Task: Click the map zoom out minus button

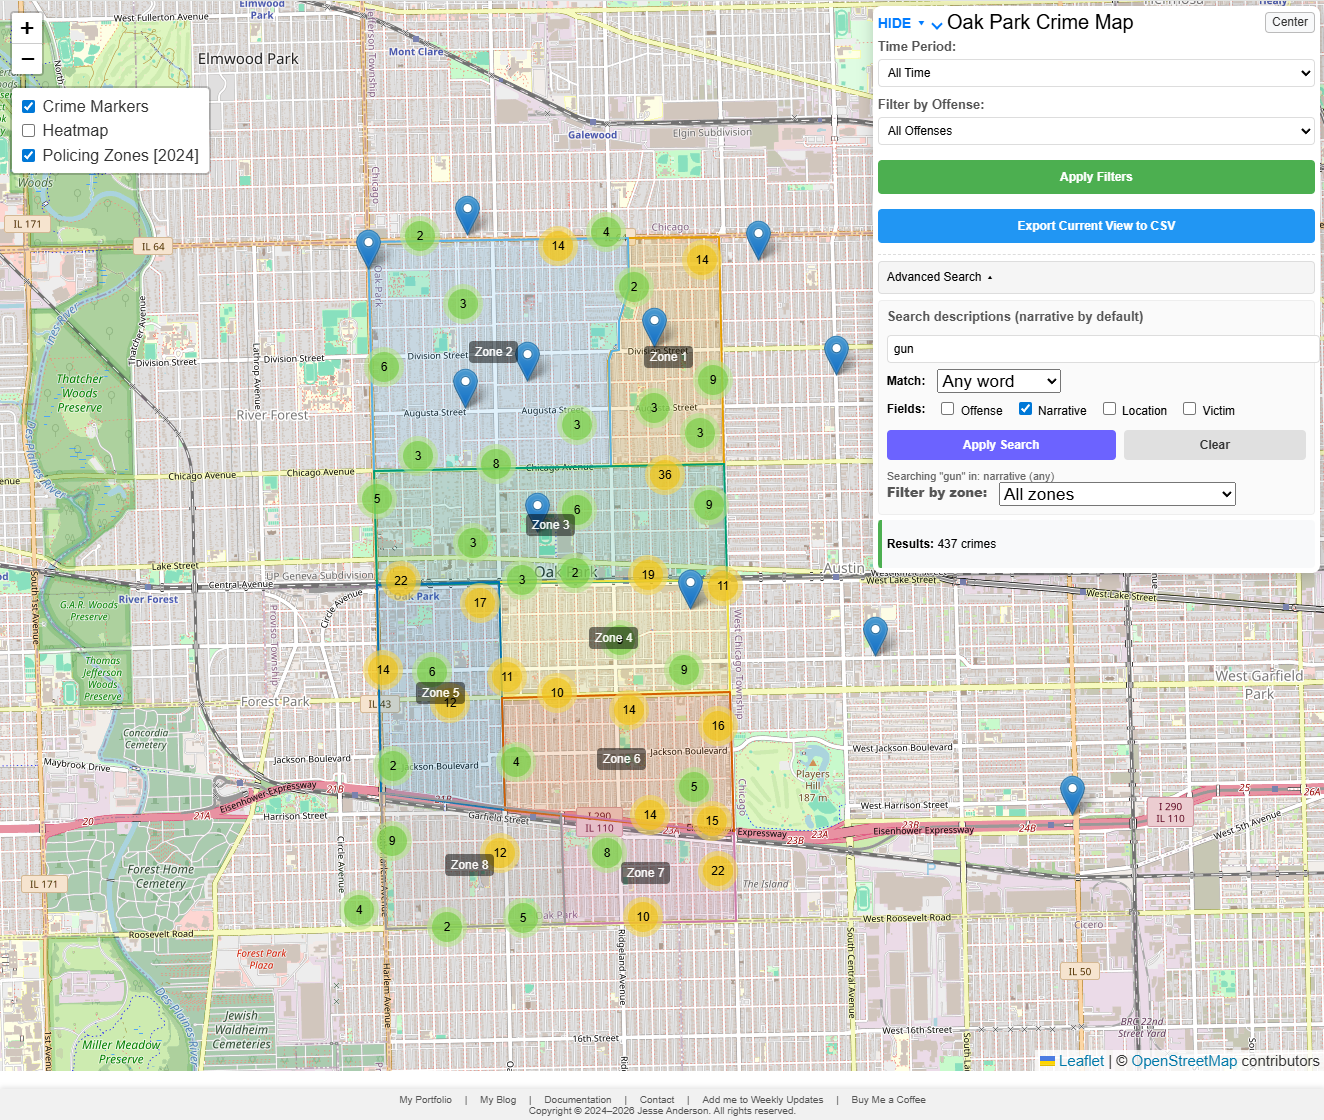Action: (27, 59)
